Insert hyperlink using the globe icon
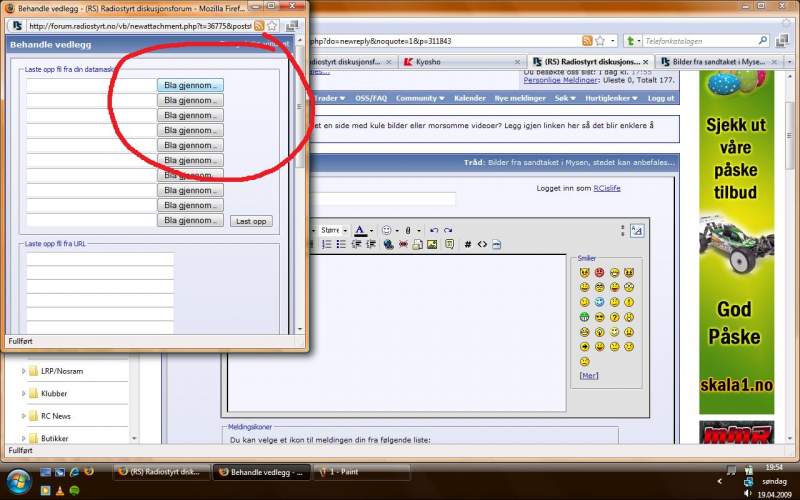Viewport: 800px width, 500px height. click(388, 244)
